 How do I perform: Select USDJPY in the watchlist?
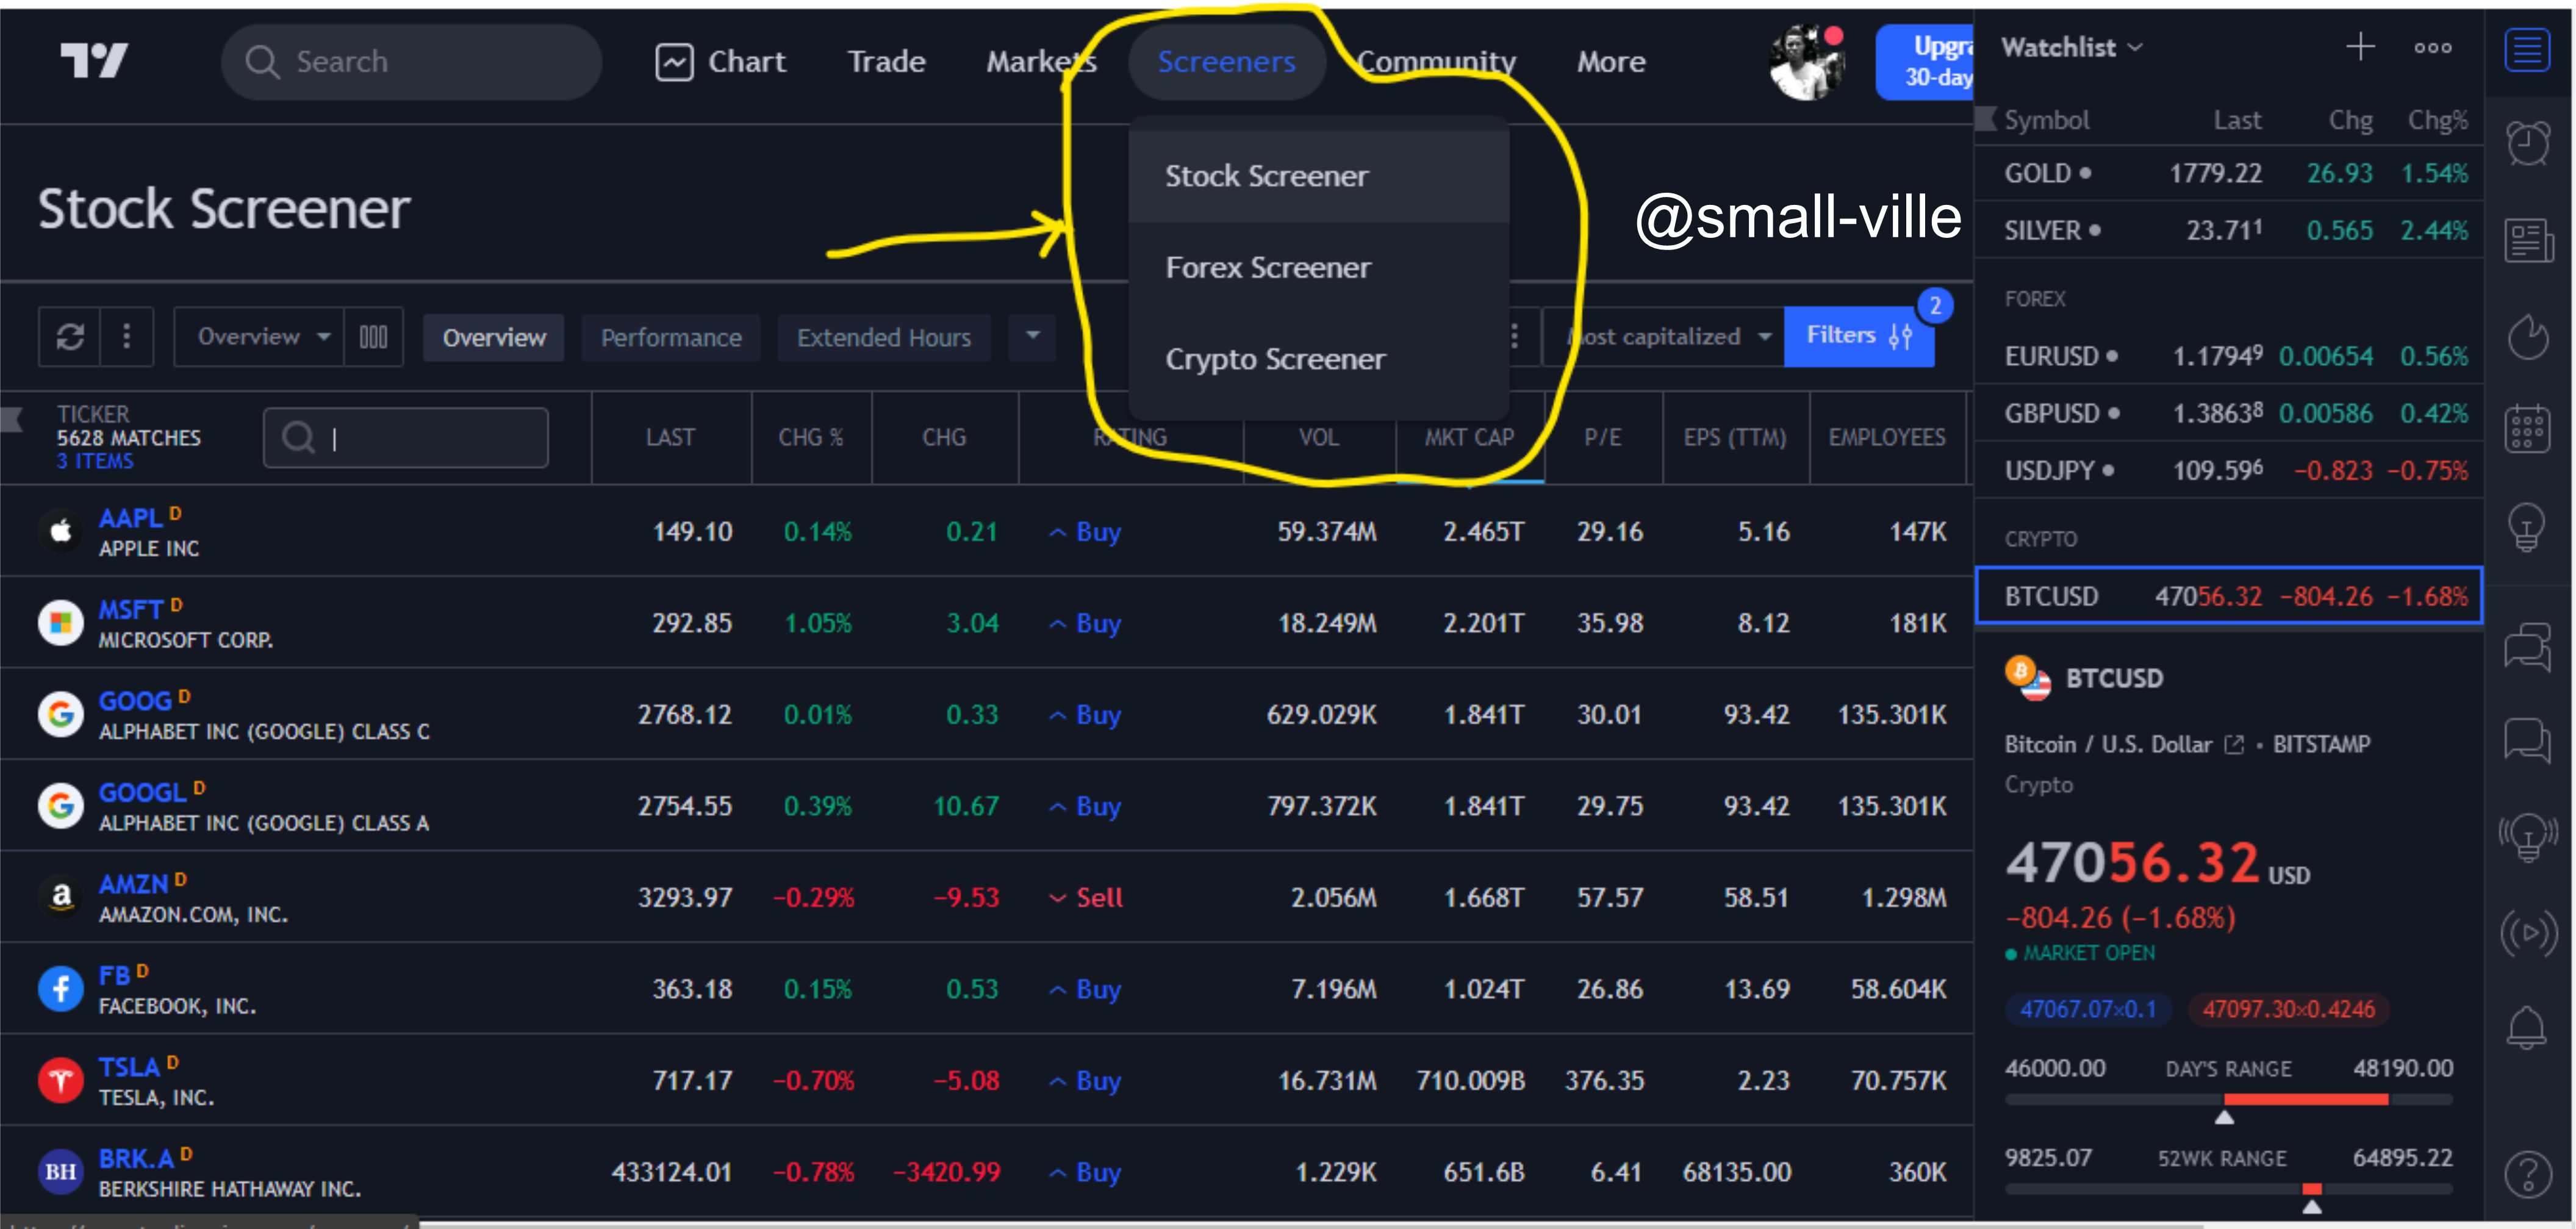[x=2229, y=470]
